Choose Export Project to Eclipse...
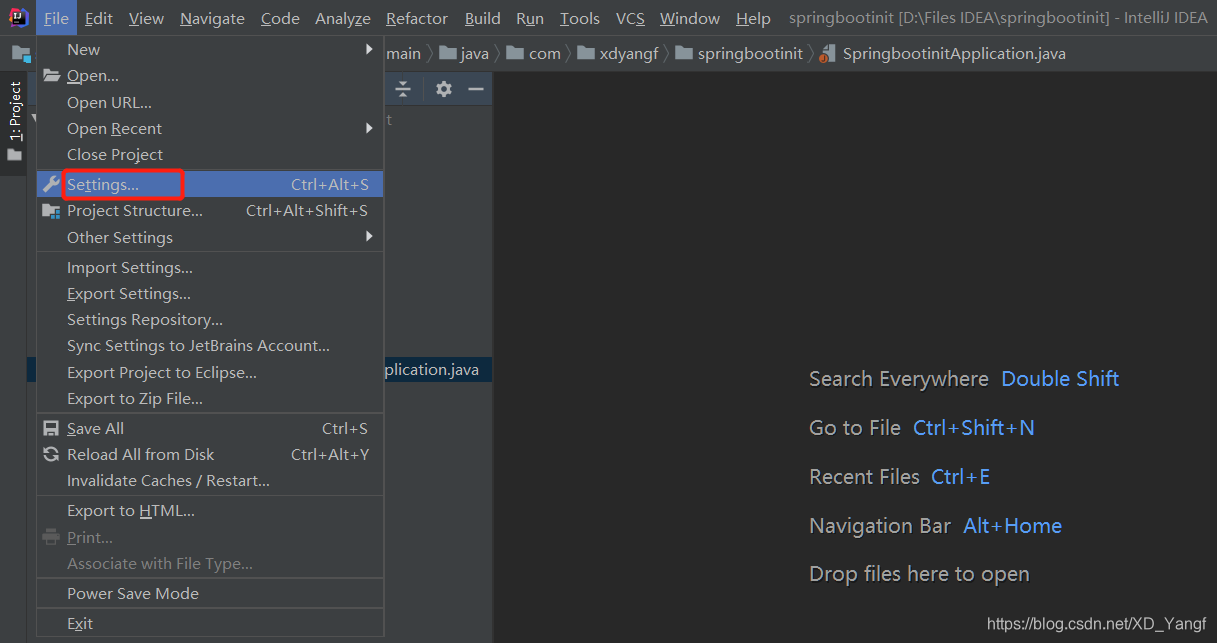The height and width of the screenshot is (643, 1217). click(210, 372)
